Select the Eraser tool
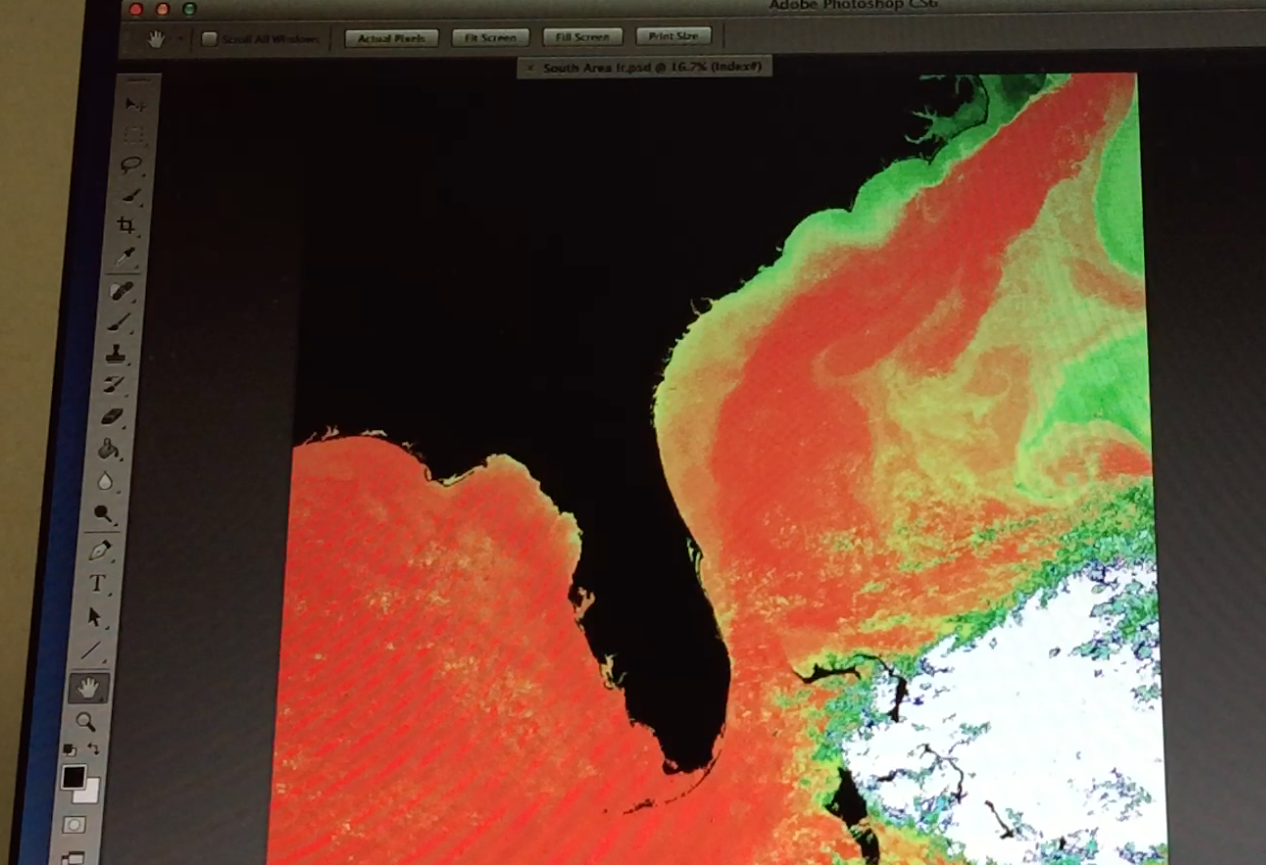Image resolution: width=1266 pixels, height=865 pixels. point(112,416)
